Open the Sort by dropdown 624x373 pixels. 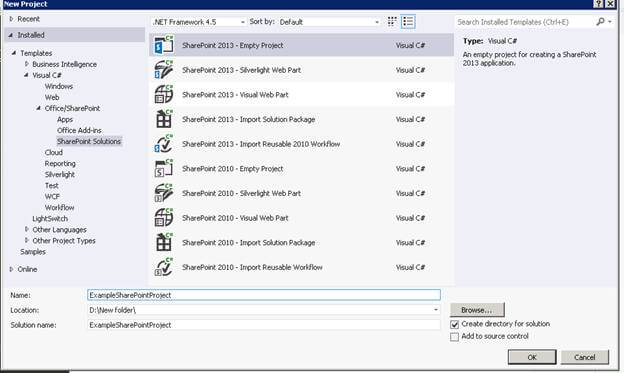pyautogui.click(x=329, y=22)
